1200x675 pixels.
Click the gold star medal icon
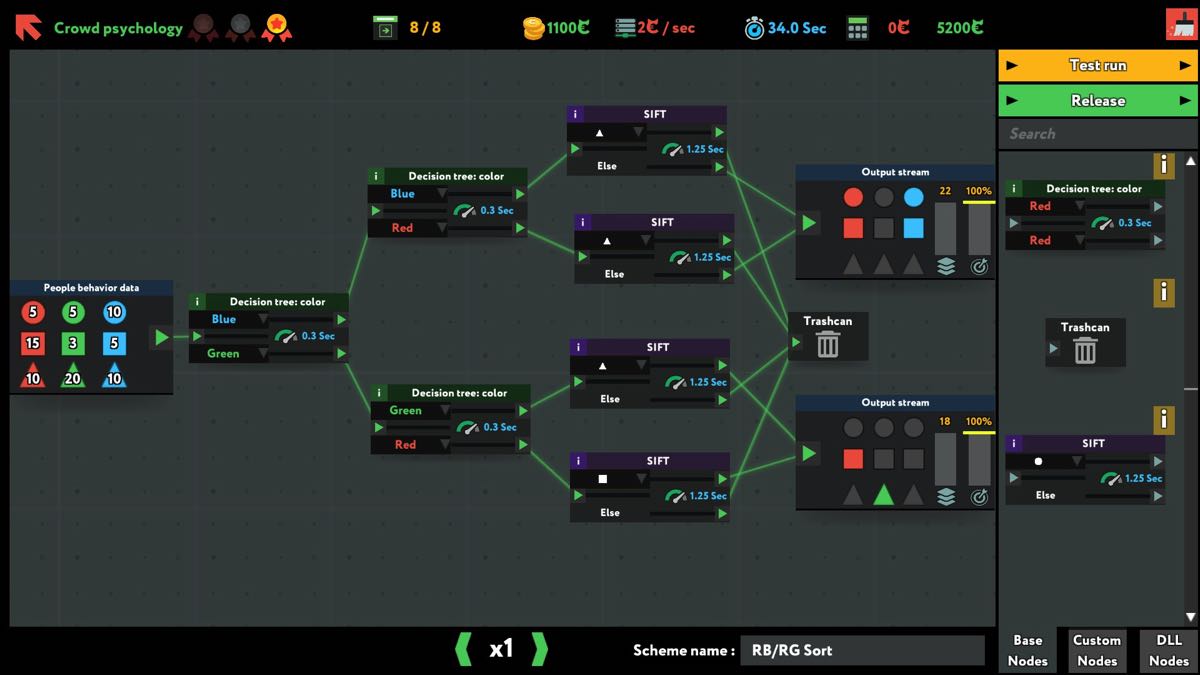pos(277,28)
